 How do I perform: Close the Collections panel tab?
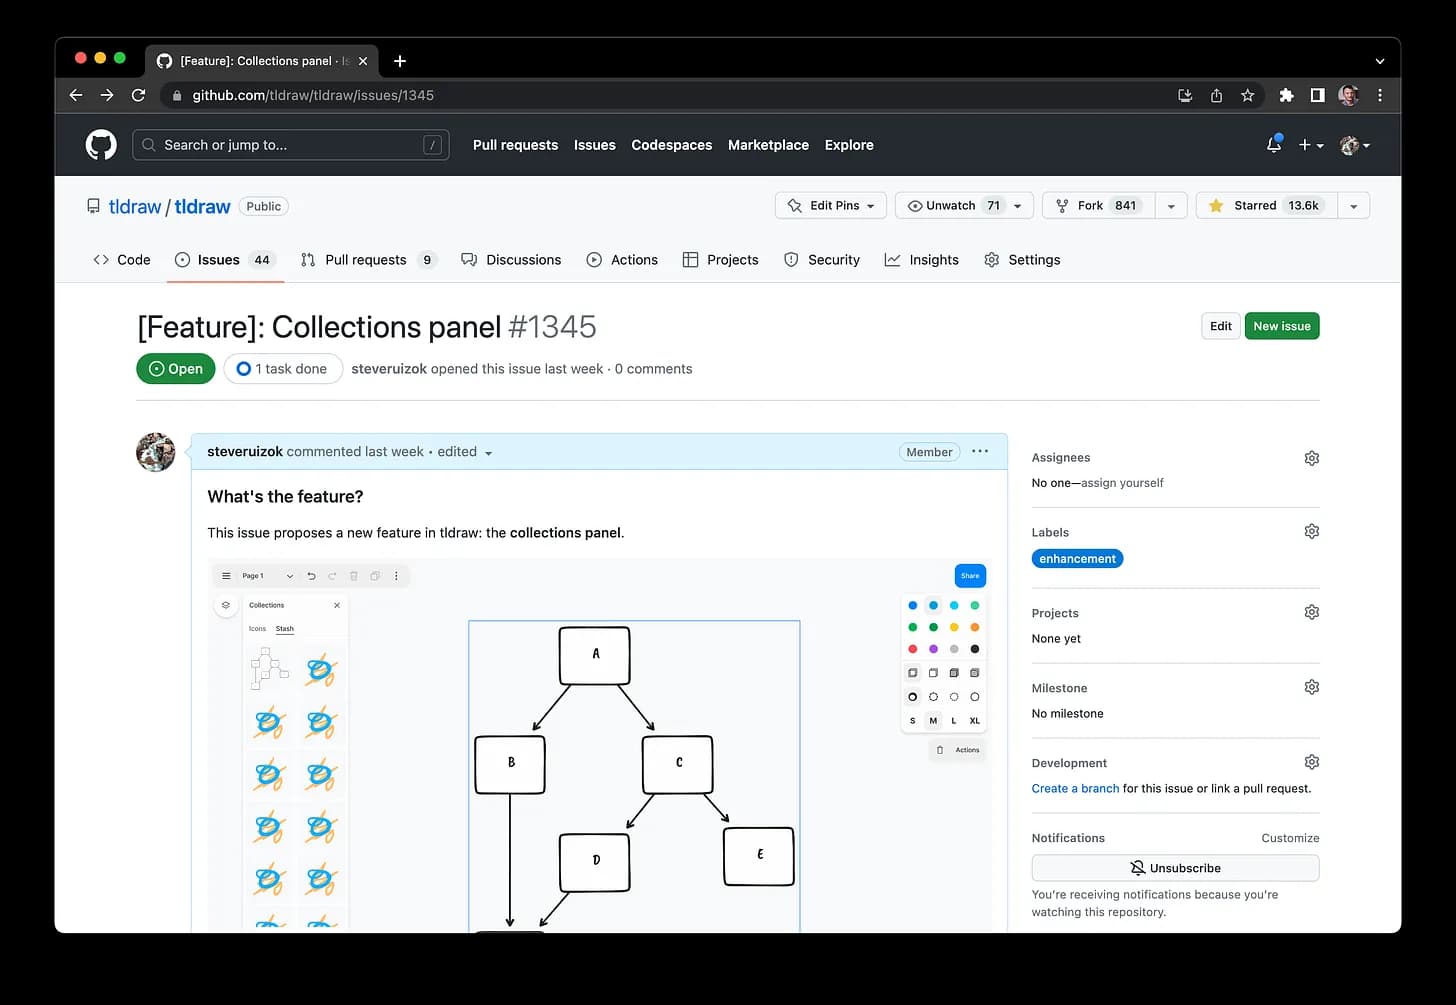[x=363, y=61]
